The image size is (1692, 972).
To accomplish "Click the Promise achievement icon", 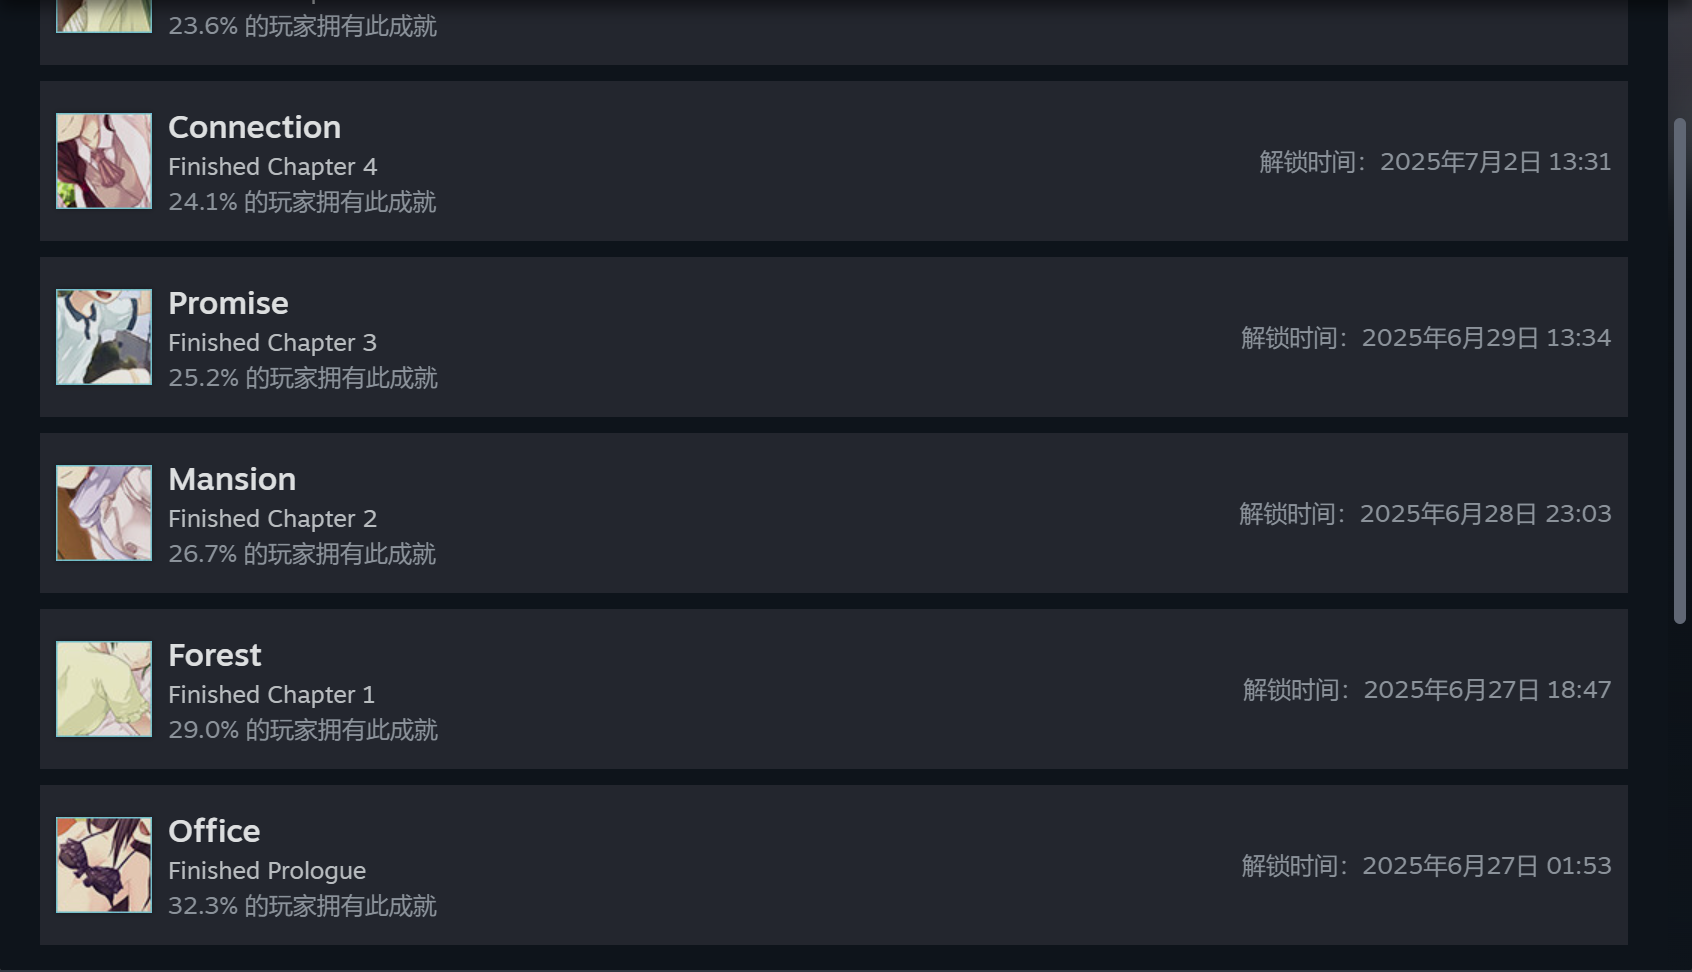I will coord(104,337).
